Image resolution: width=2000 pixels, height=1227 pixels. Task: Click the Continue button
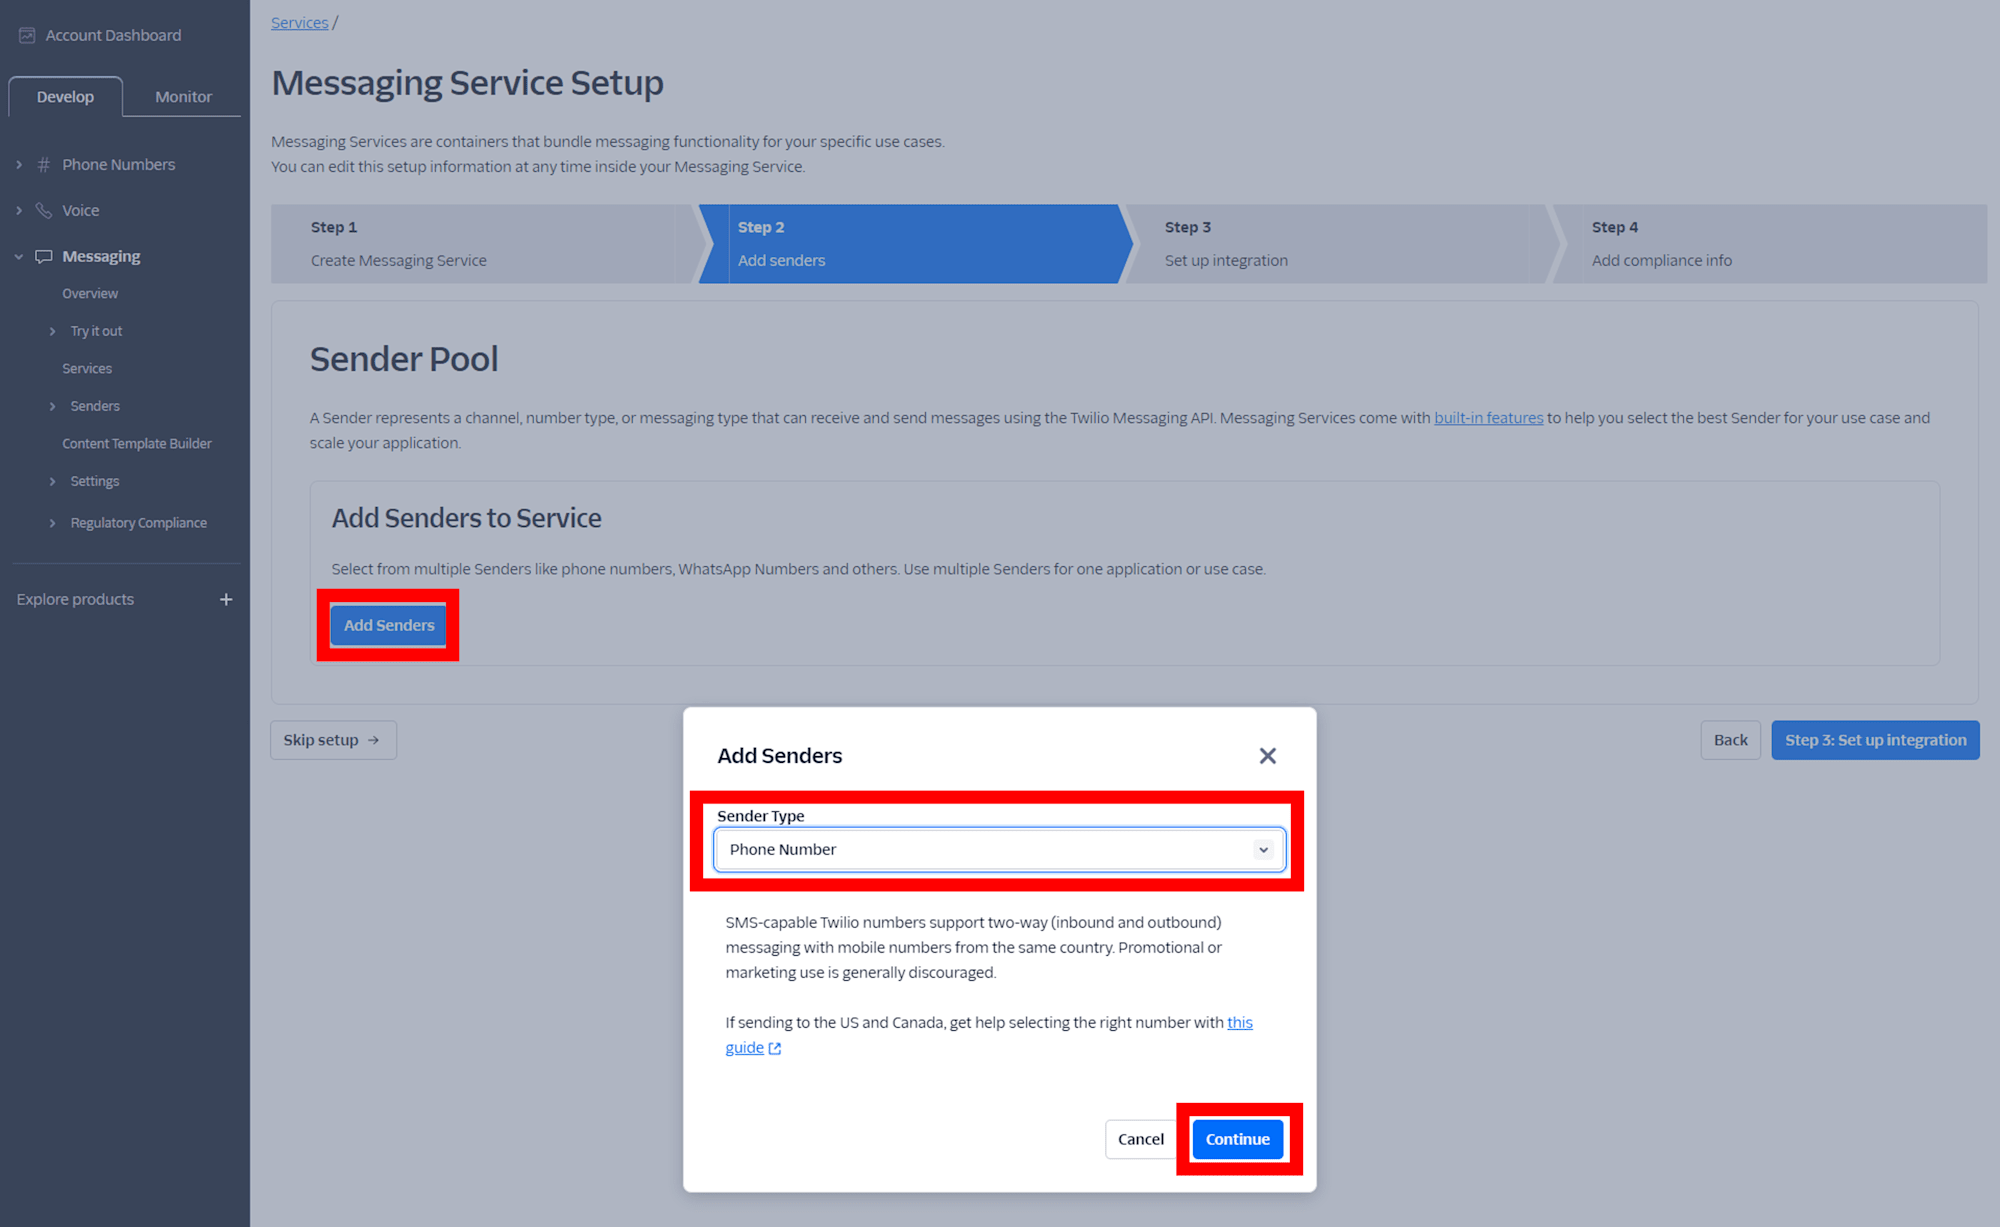point(1236,1138)
